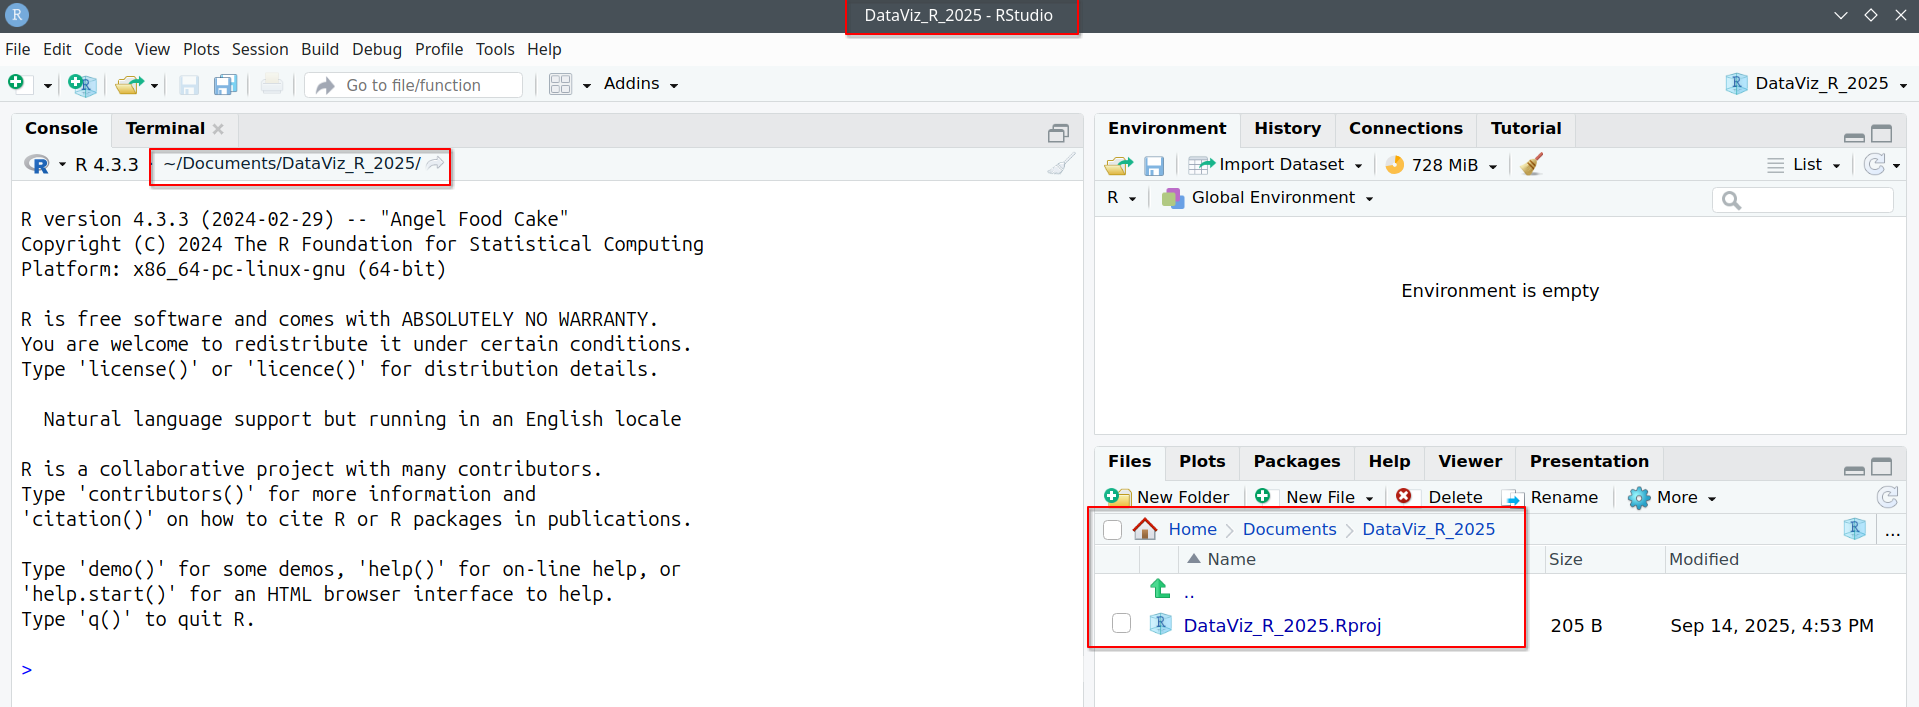Click the New File icon in main toolbar

tap(17, 84)
